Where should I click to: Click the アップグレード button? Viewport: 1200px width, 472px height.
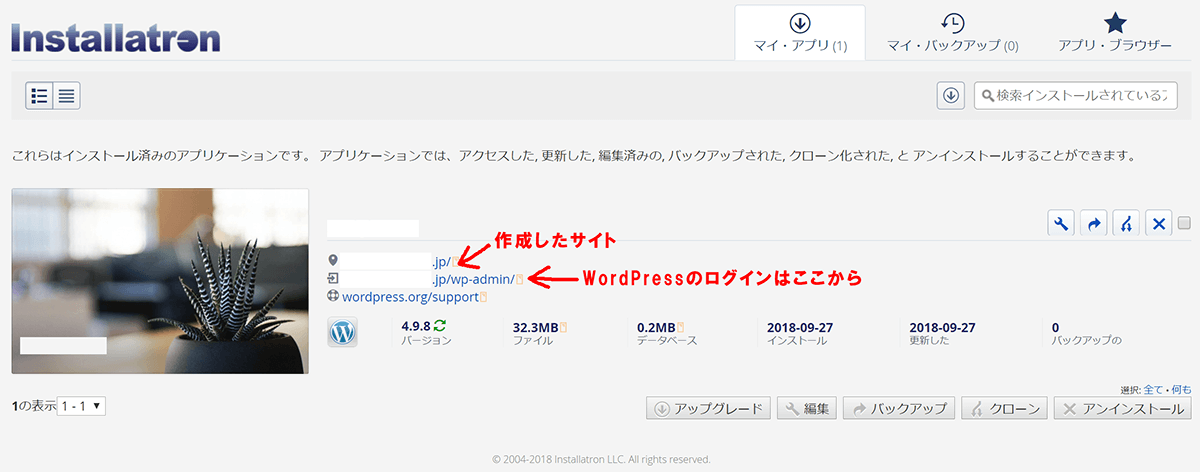coord(709,409)
